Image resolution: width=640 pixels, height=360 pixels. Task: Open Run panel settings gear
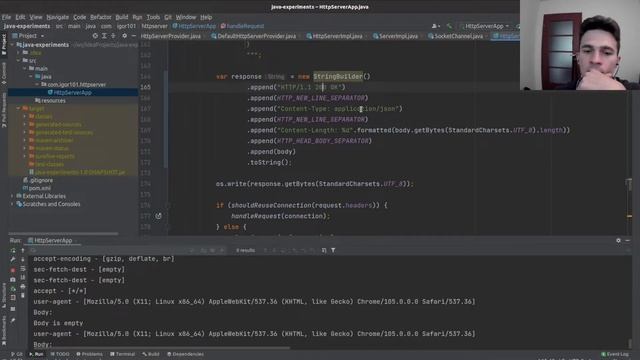click(618, 241)
